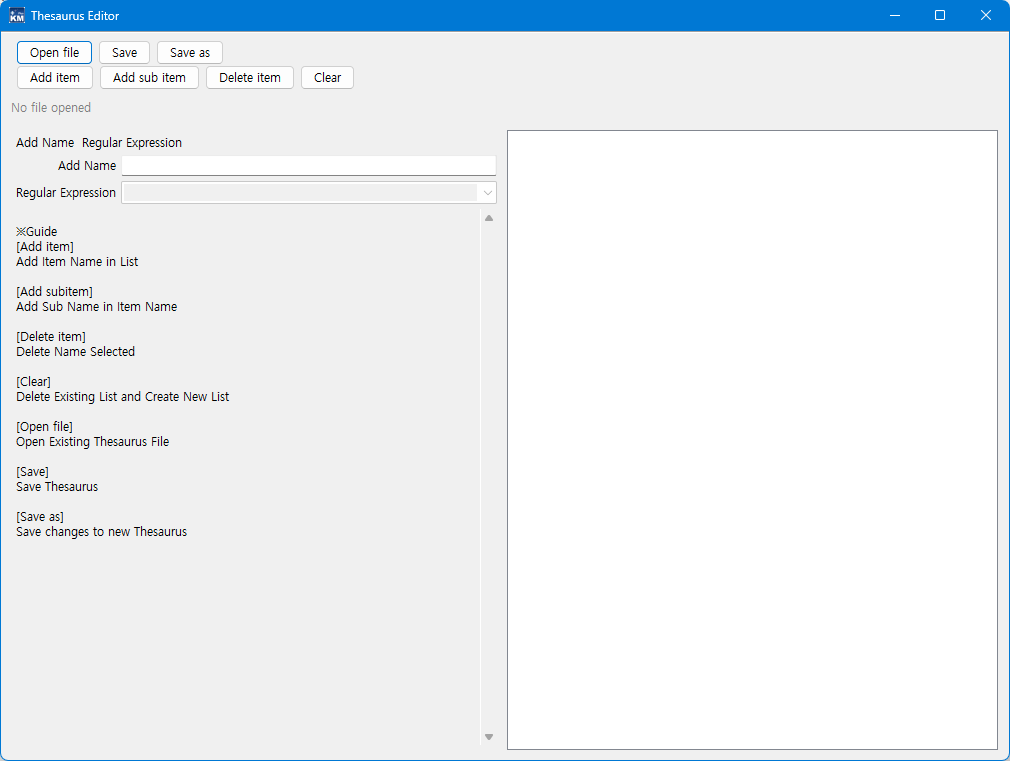Clear the list with the Clear button

(327, 78)
